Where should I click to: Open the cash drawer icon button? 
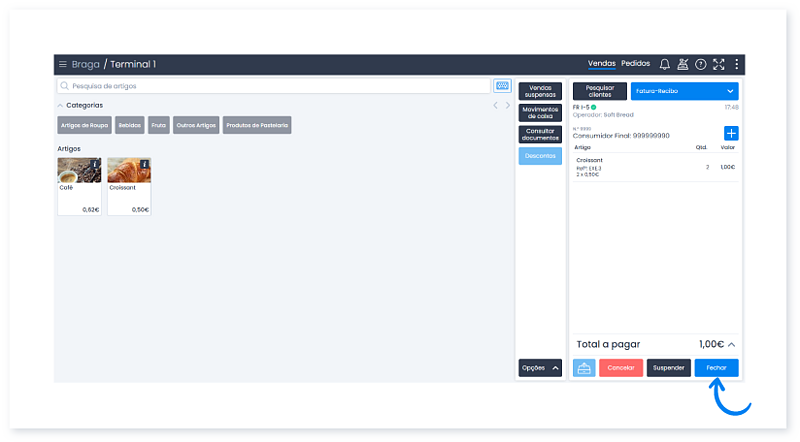tap(584, 368)
